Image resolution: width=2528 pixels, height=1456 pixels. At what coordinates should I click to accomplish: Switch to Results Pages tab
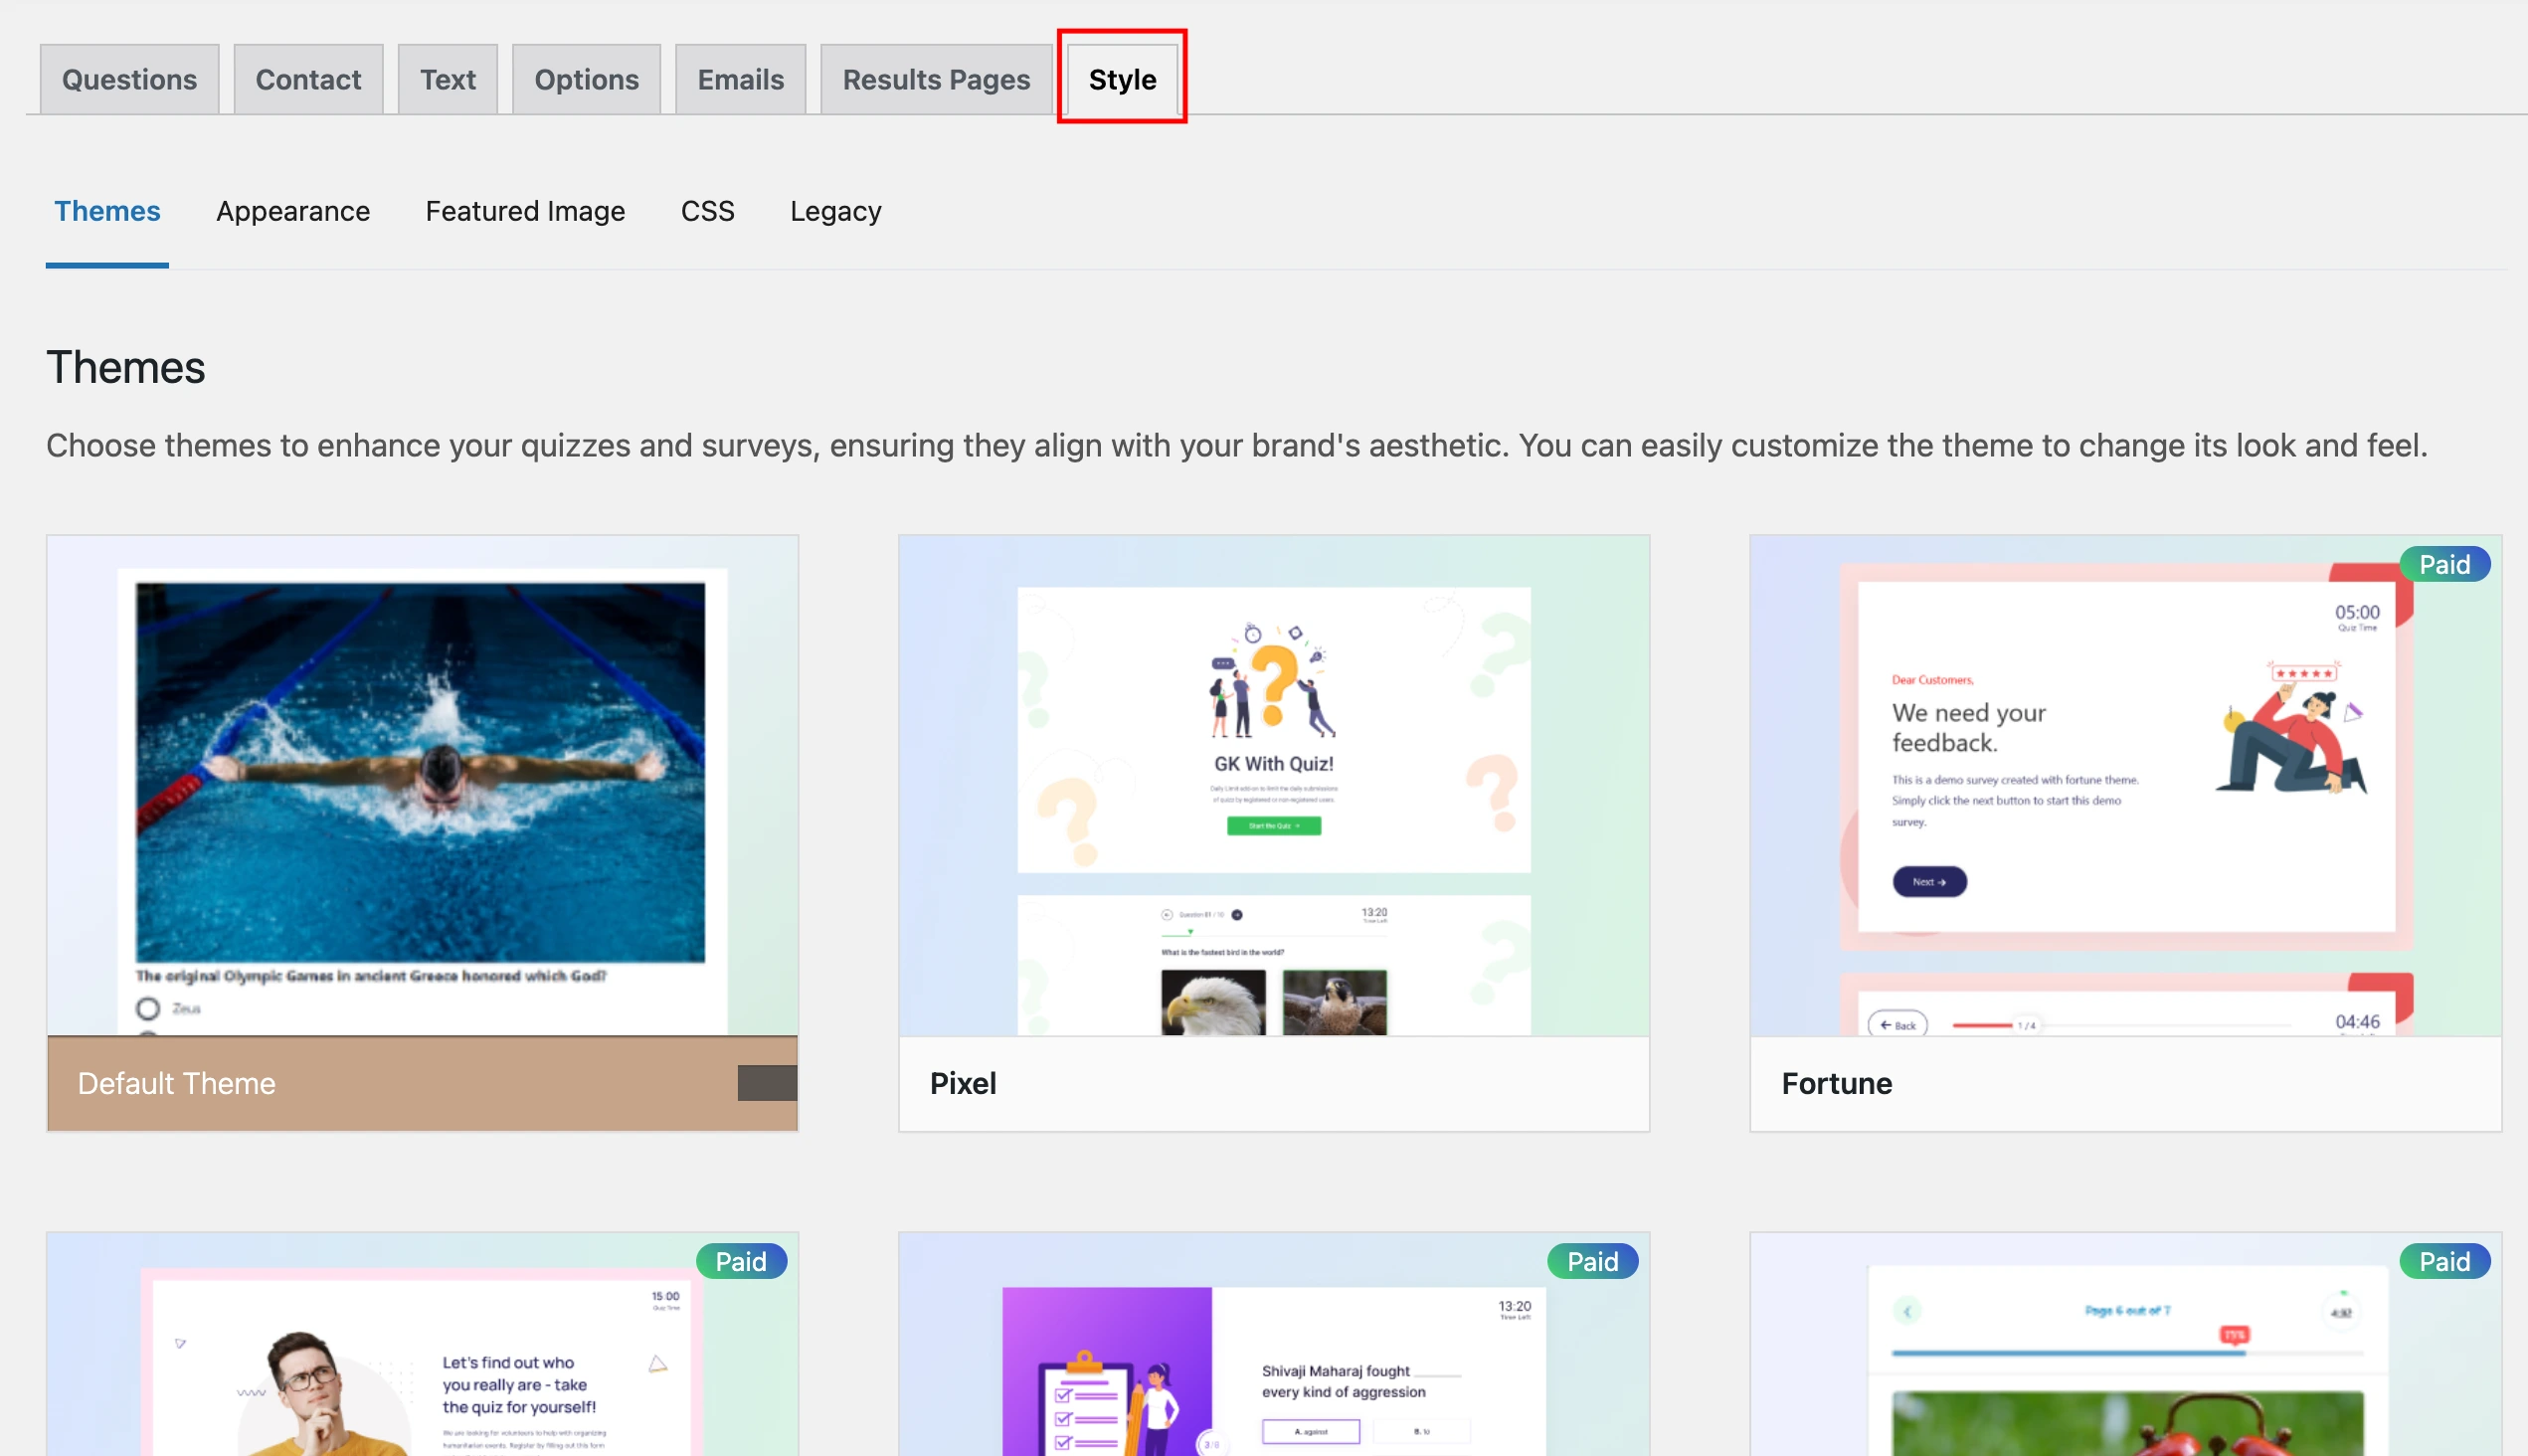coord(935,79)
